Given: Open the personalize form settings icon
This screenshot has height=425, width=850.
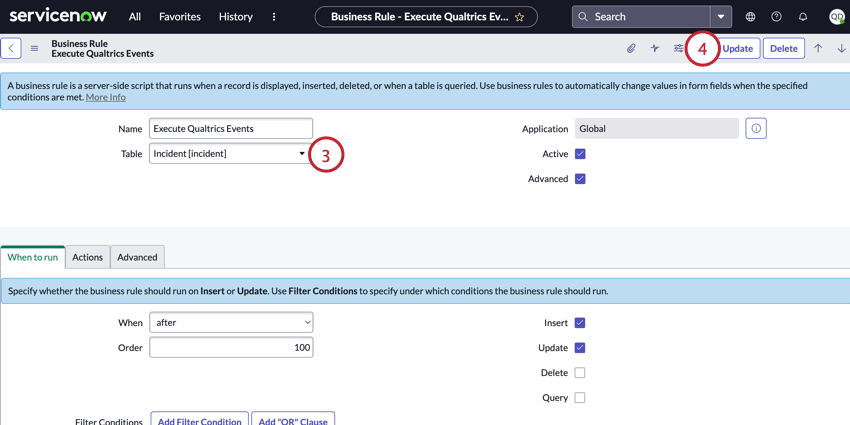Looking at the screenshot, I should pos(679,48).
